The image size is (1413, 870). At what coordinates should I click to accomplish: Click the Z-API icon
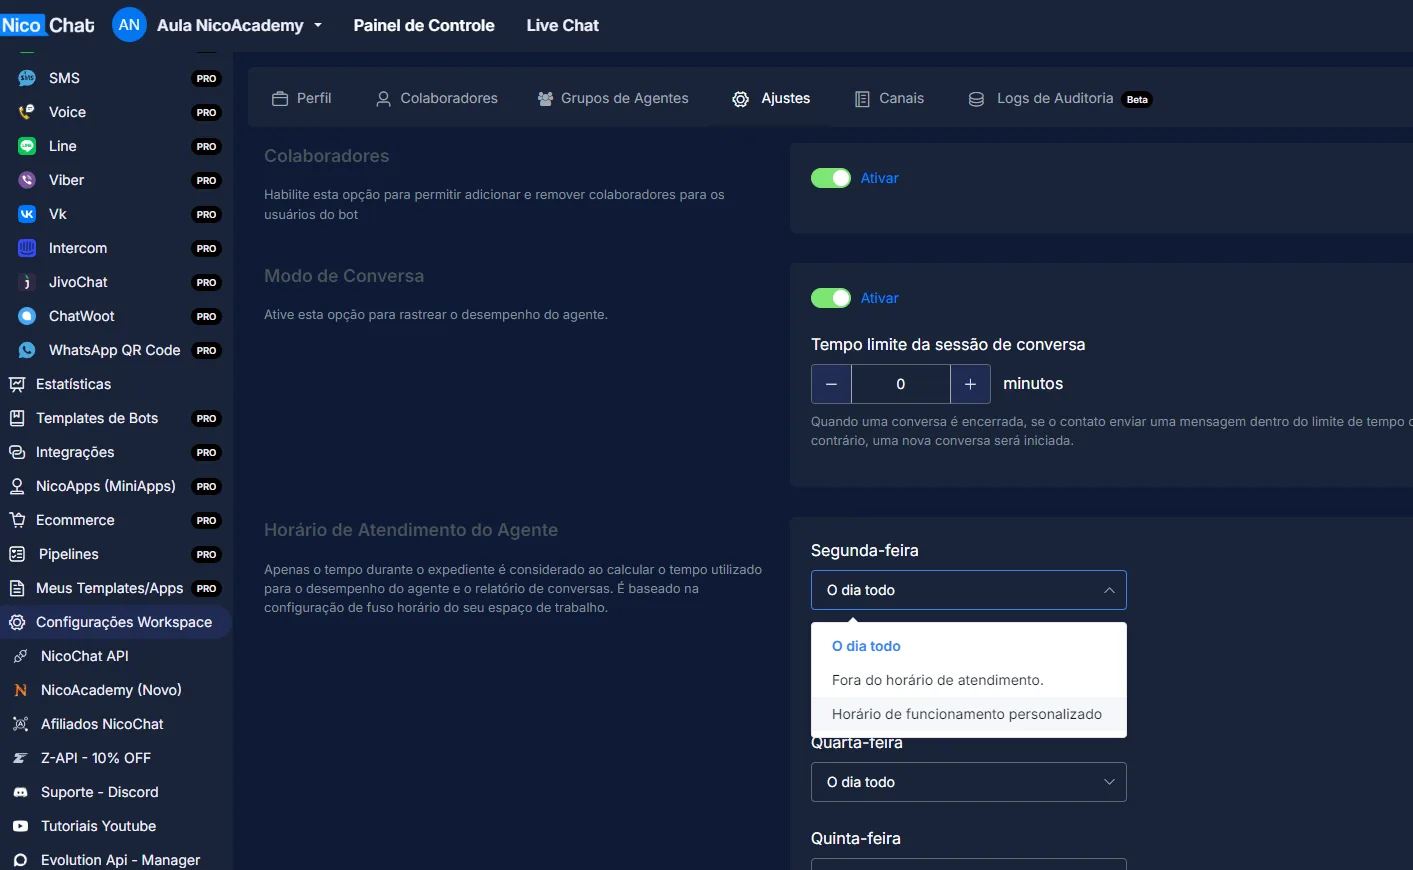tap(20, 758)
